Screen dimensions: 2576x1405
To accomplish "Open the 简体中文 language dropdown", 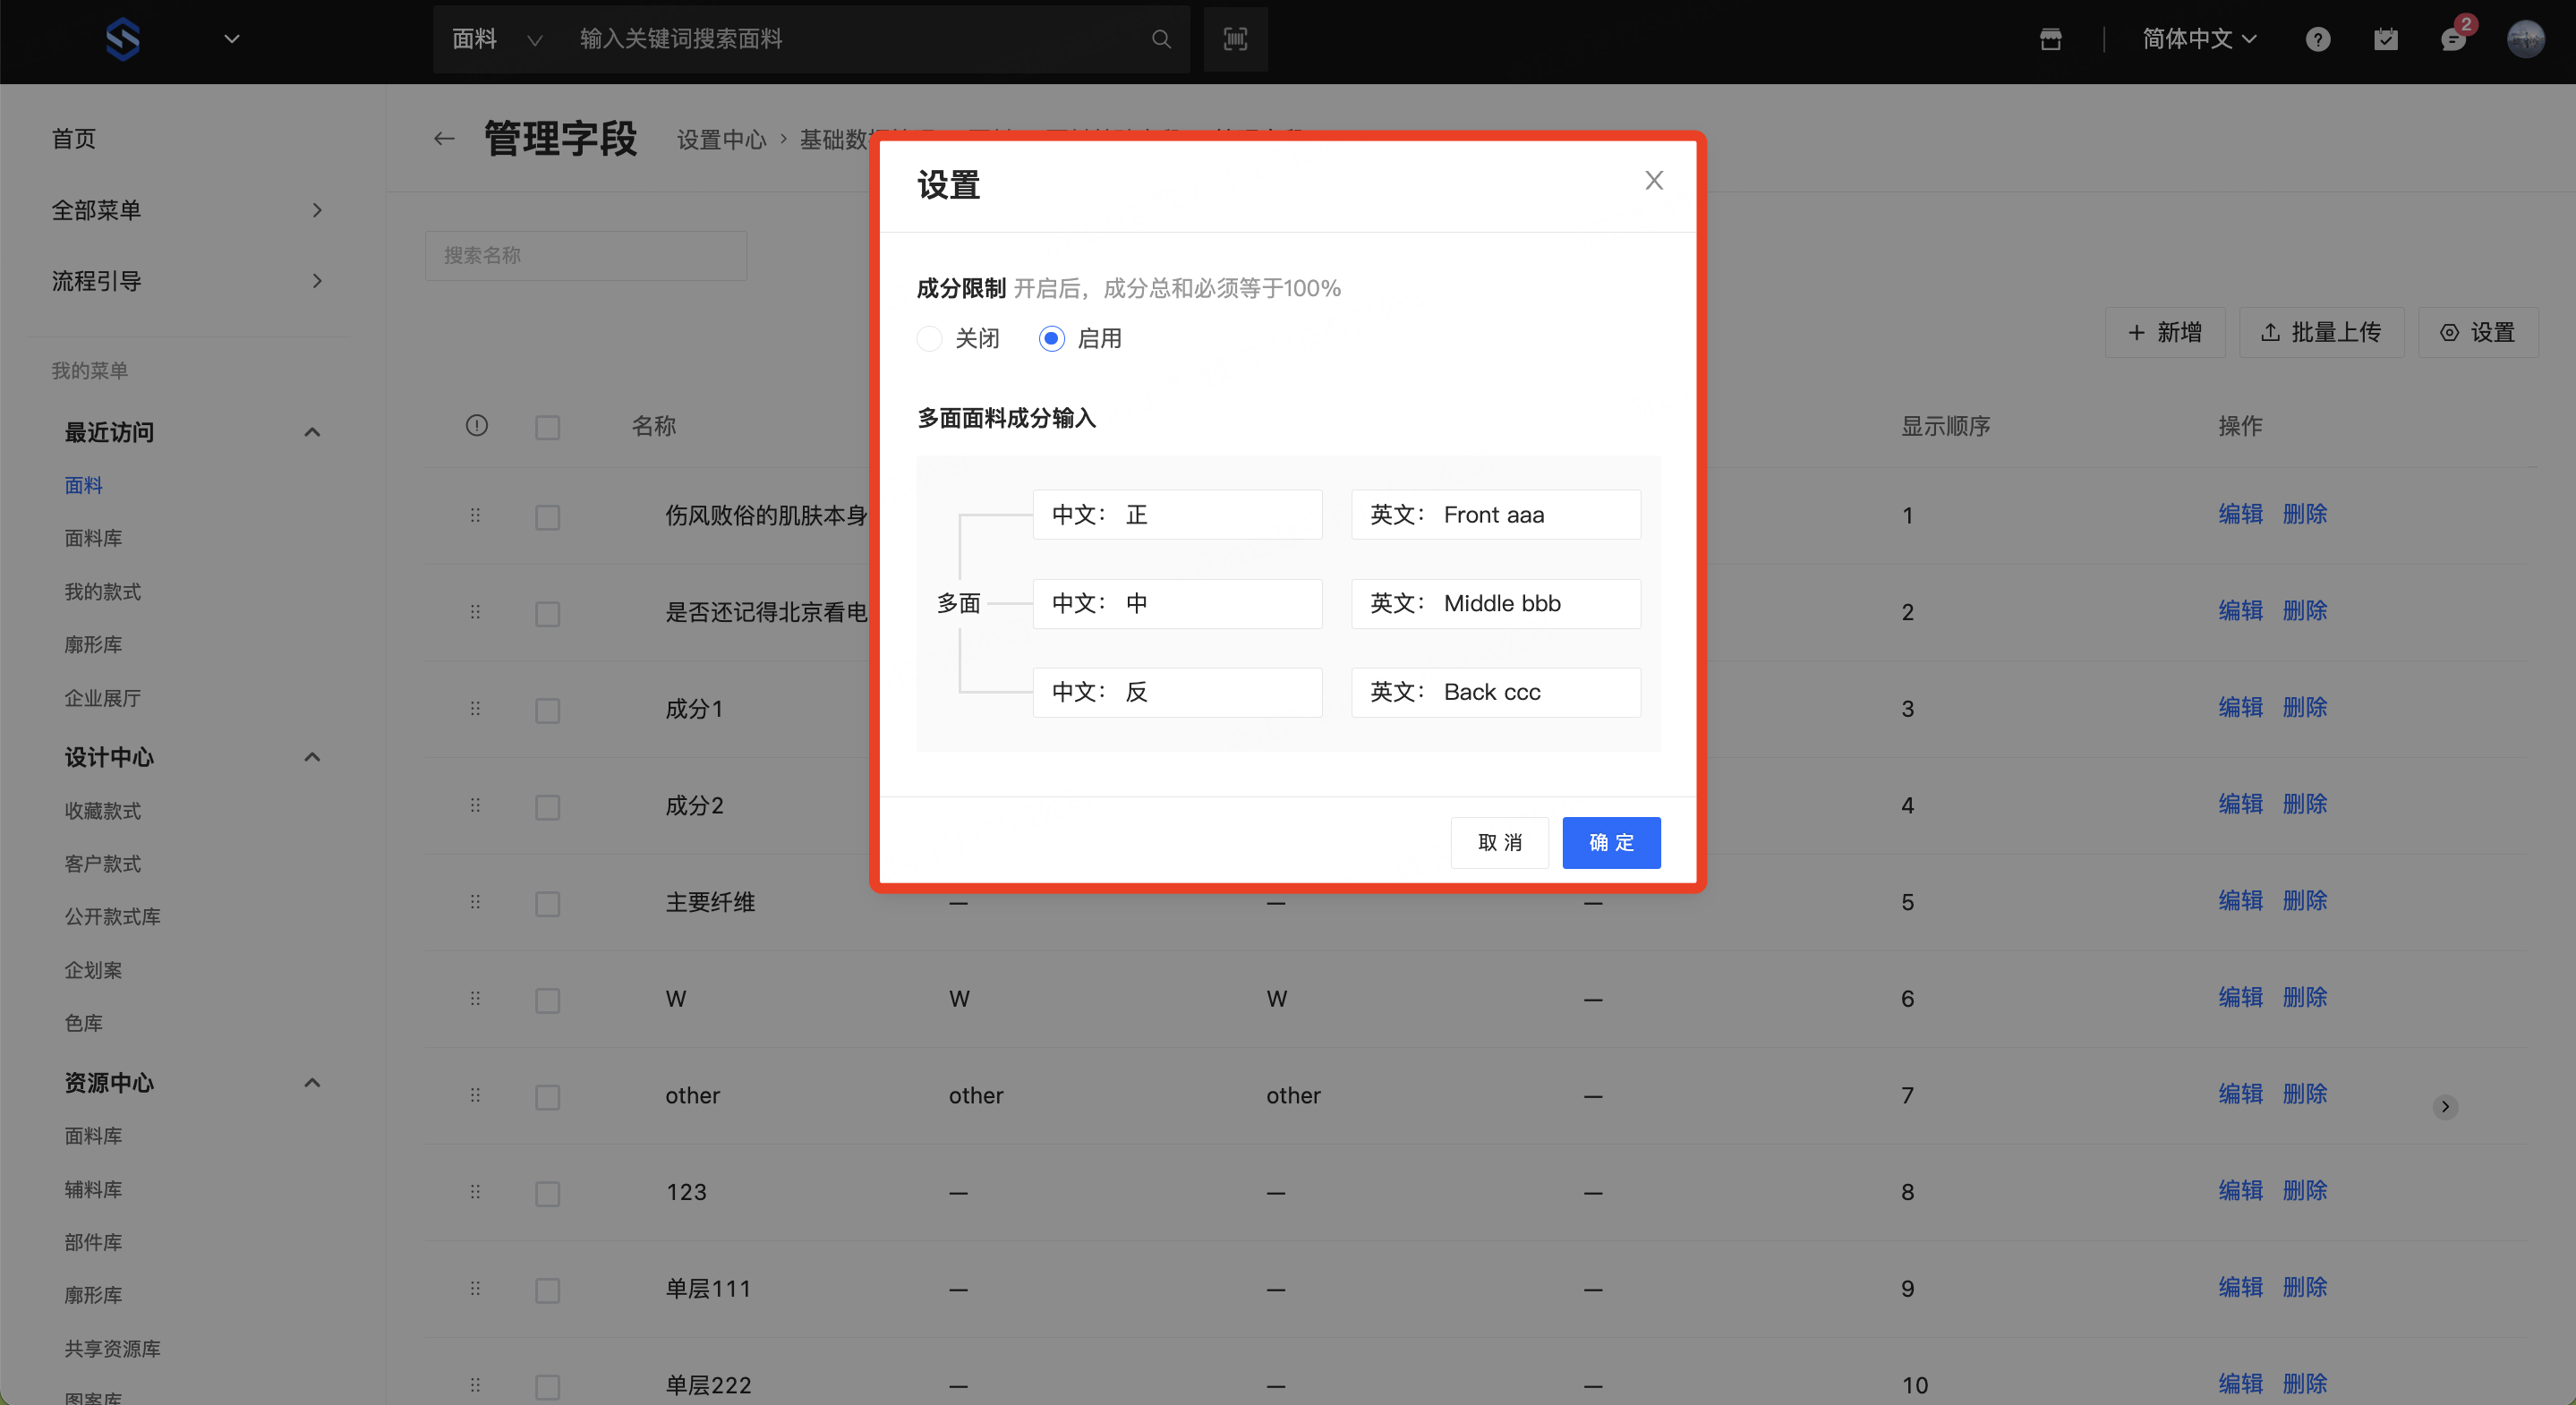I will coord(2199,39).
